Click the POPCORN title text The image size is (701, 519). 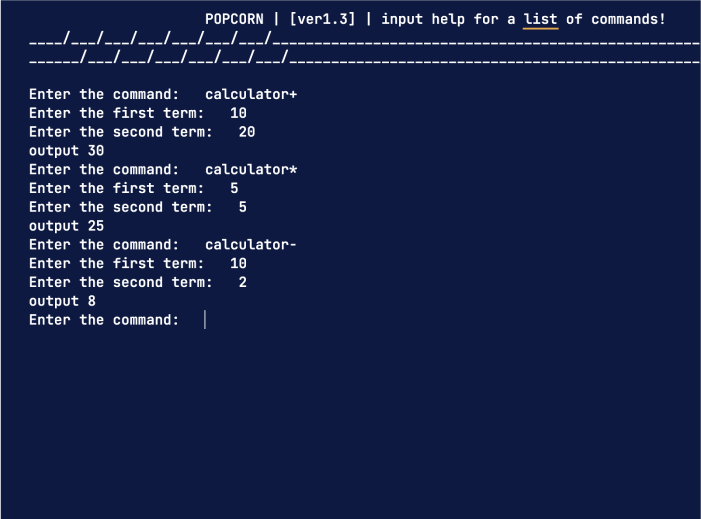tap(234, 19)
